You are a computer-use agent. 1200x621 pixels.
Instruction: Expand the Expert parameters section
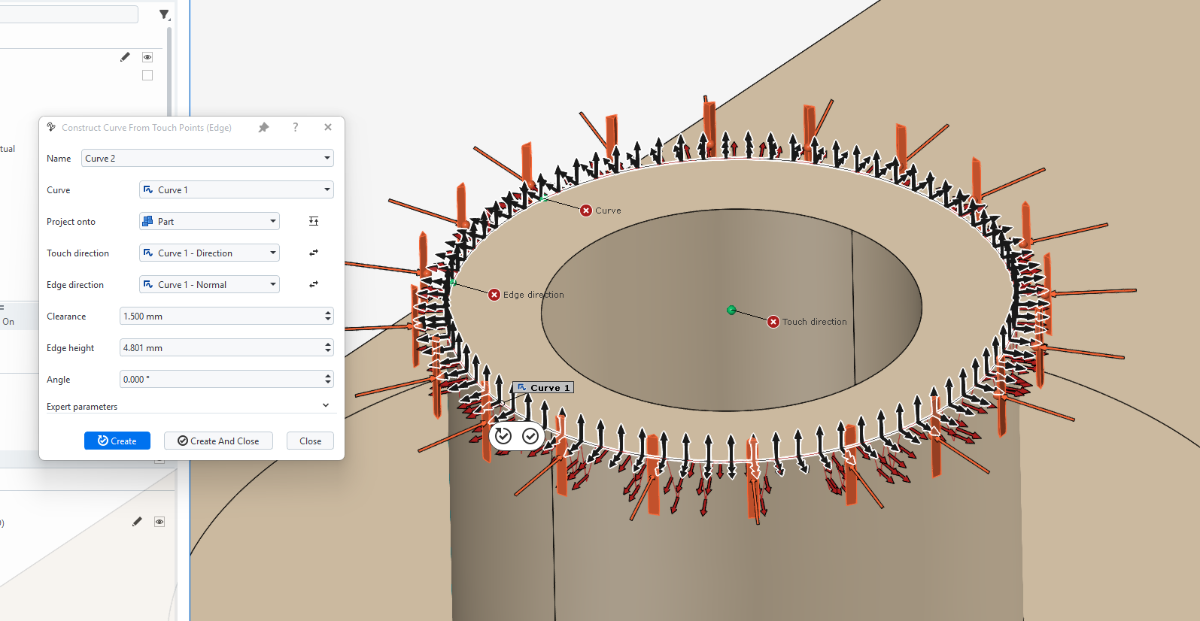click(x=325, y=406)
